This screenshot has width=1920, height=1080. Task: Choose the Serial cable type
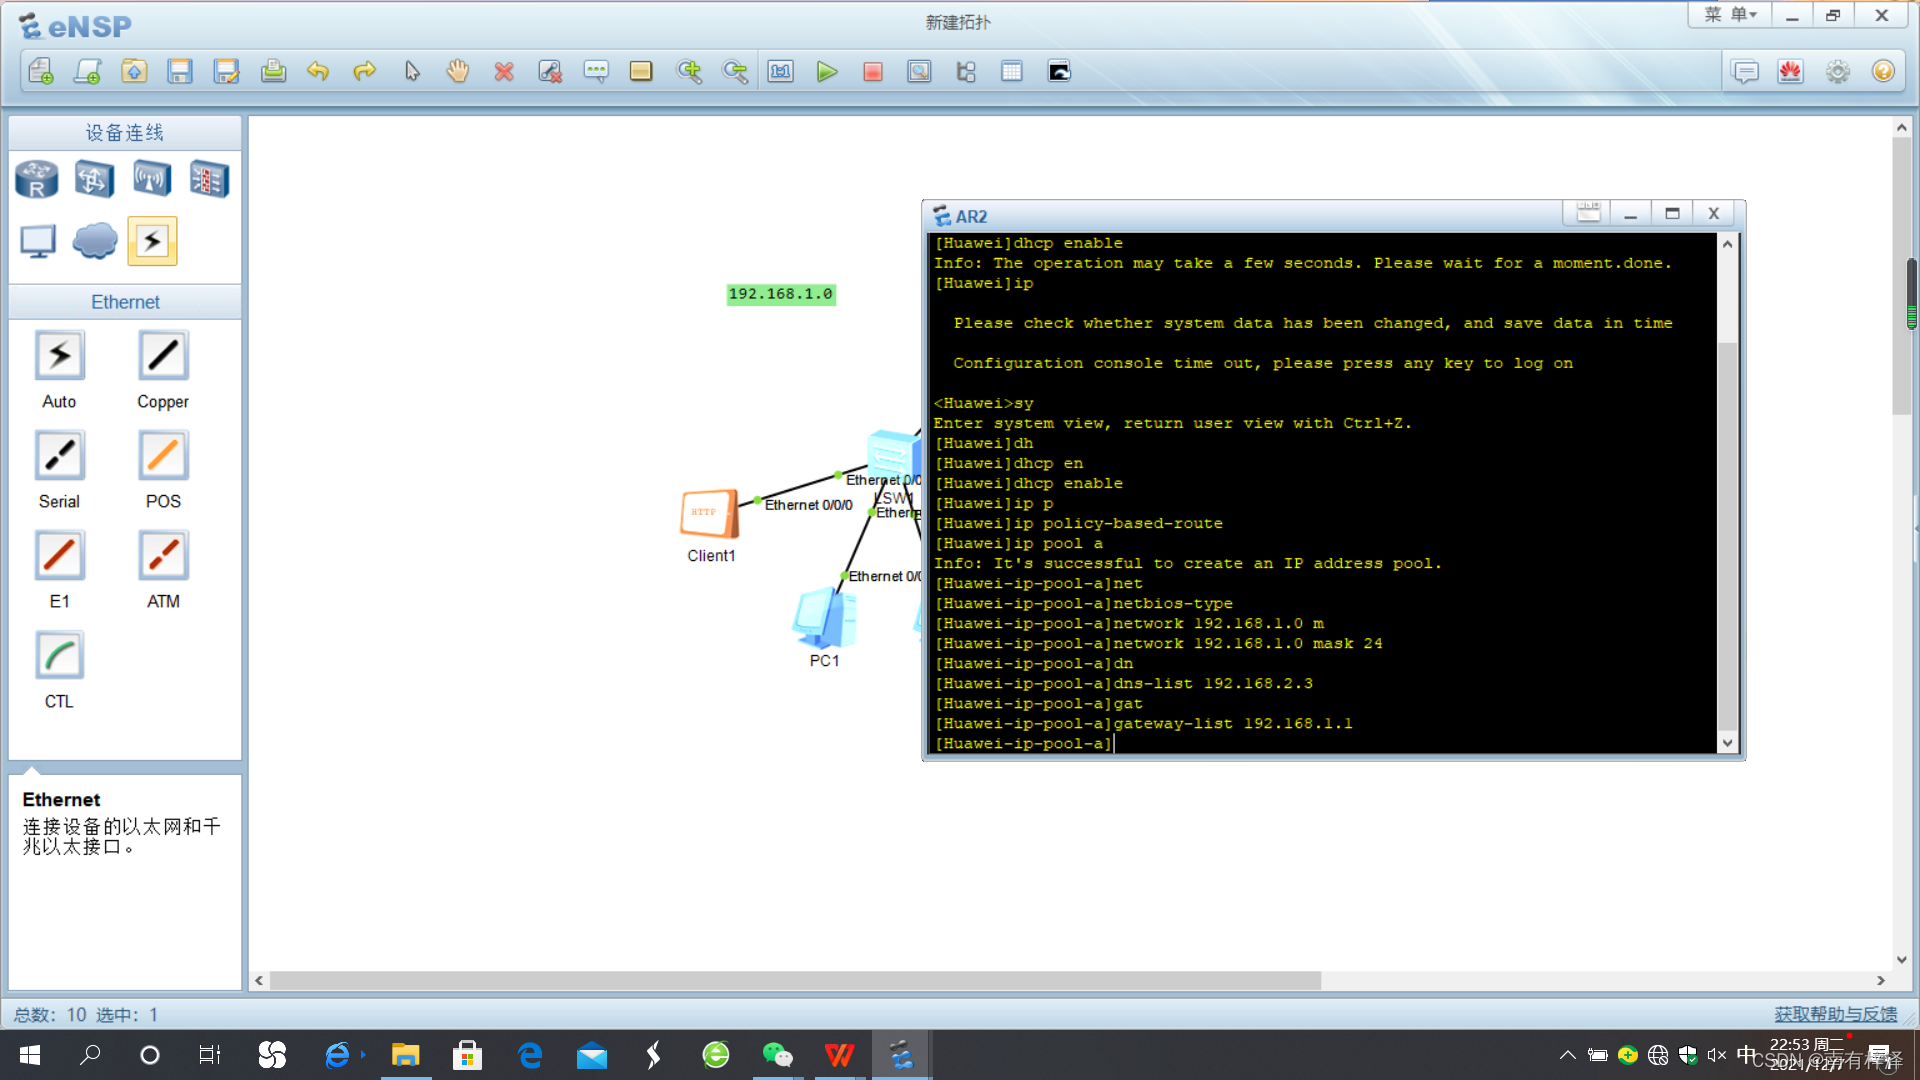pos(59,456)
